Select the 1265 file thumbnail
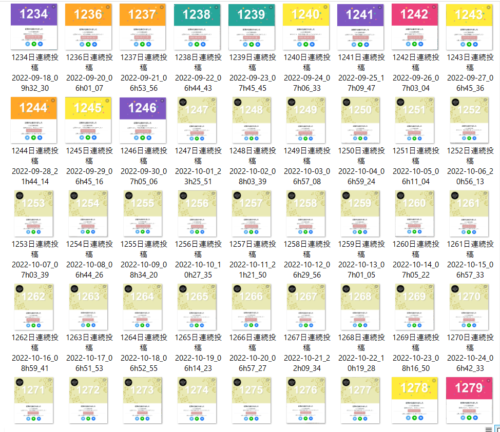Viewport: 500px width, 432px height. (x=197, y=307)
